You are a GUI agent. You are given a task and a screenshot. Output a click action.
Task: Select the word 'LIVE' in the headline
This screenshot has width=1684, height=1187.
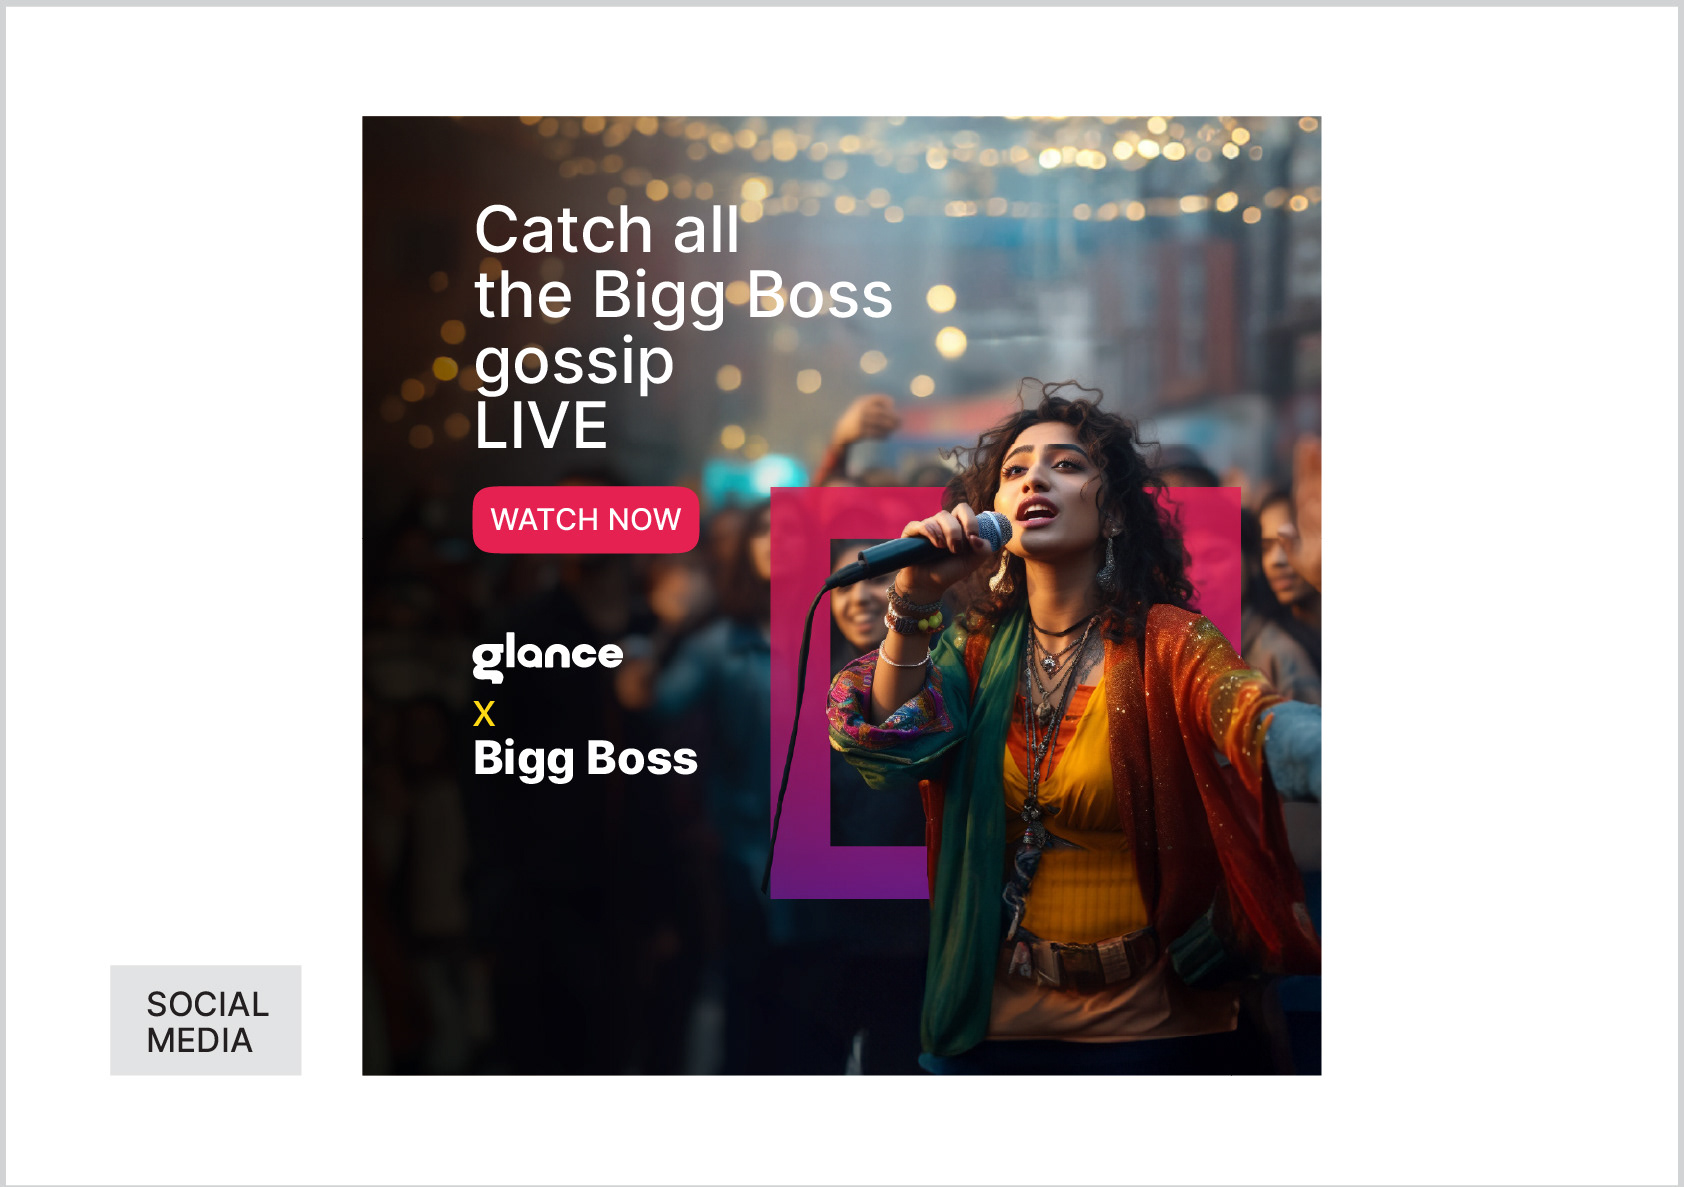541,426
